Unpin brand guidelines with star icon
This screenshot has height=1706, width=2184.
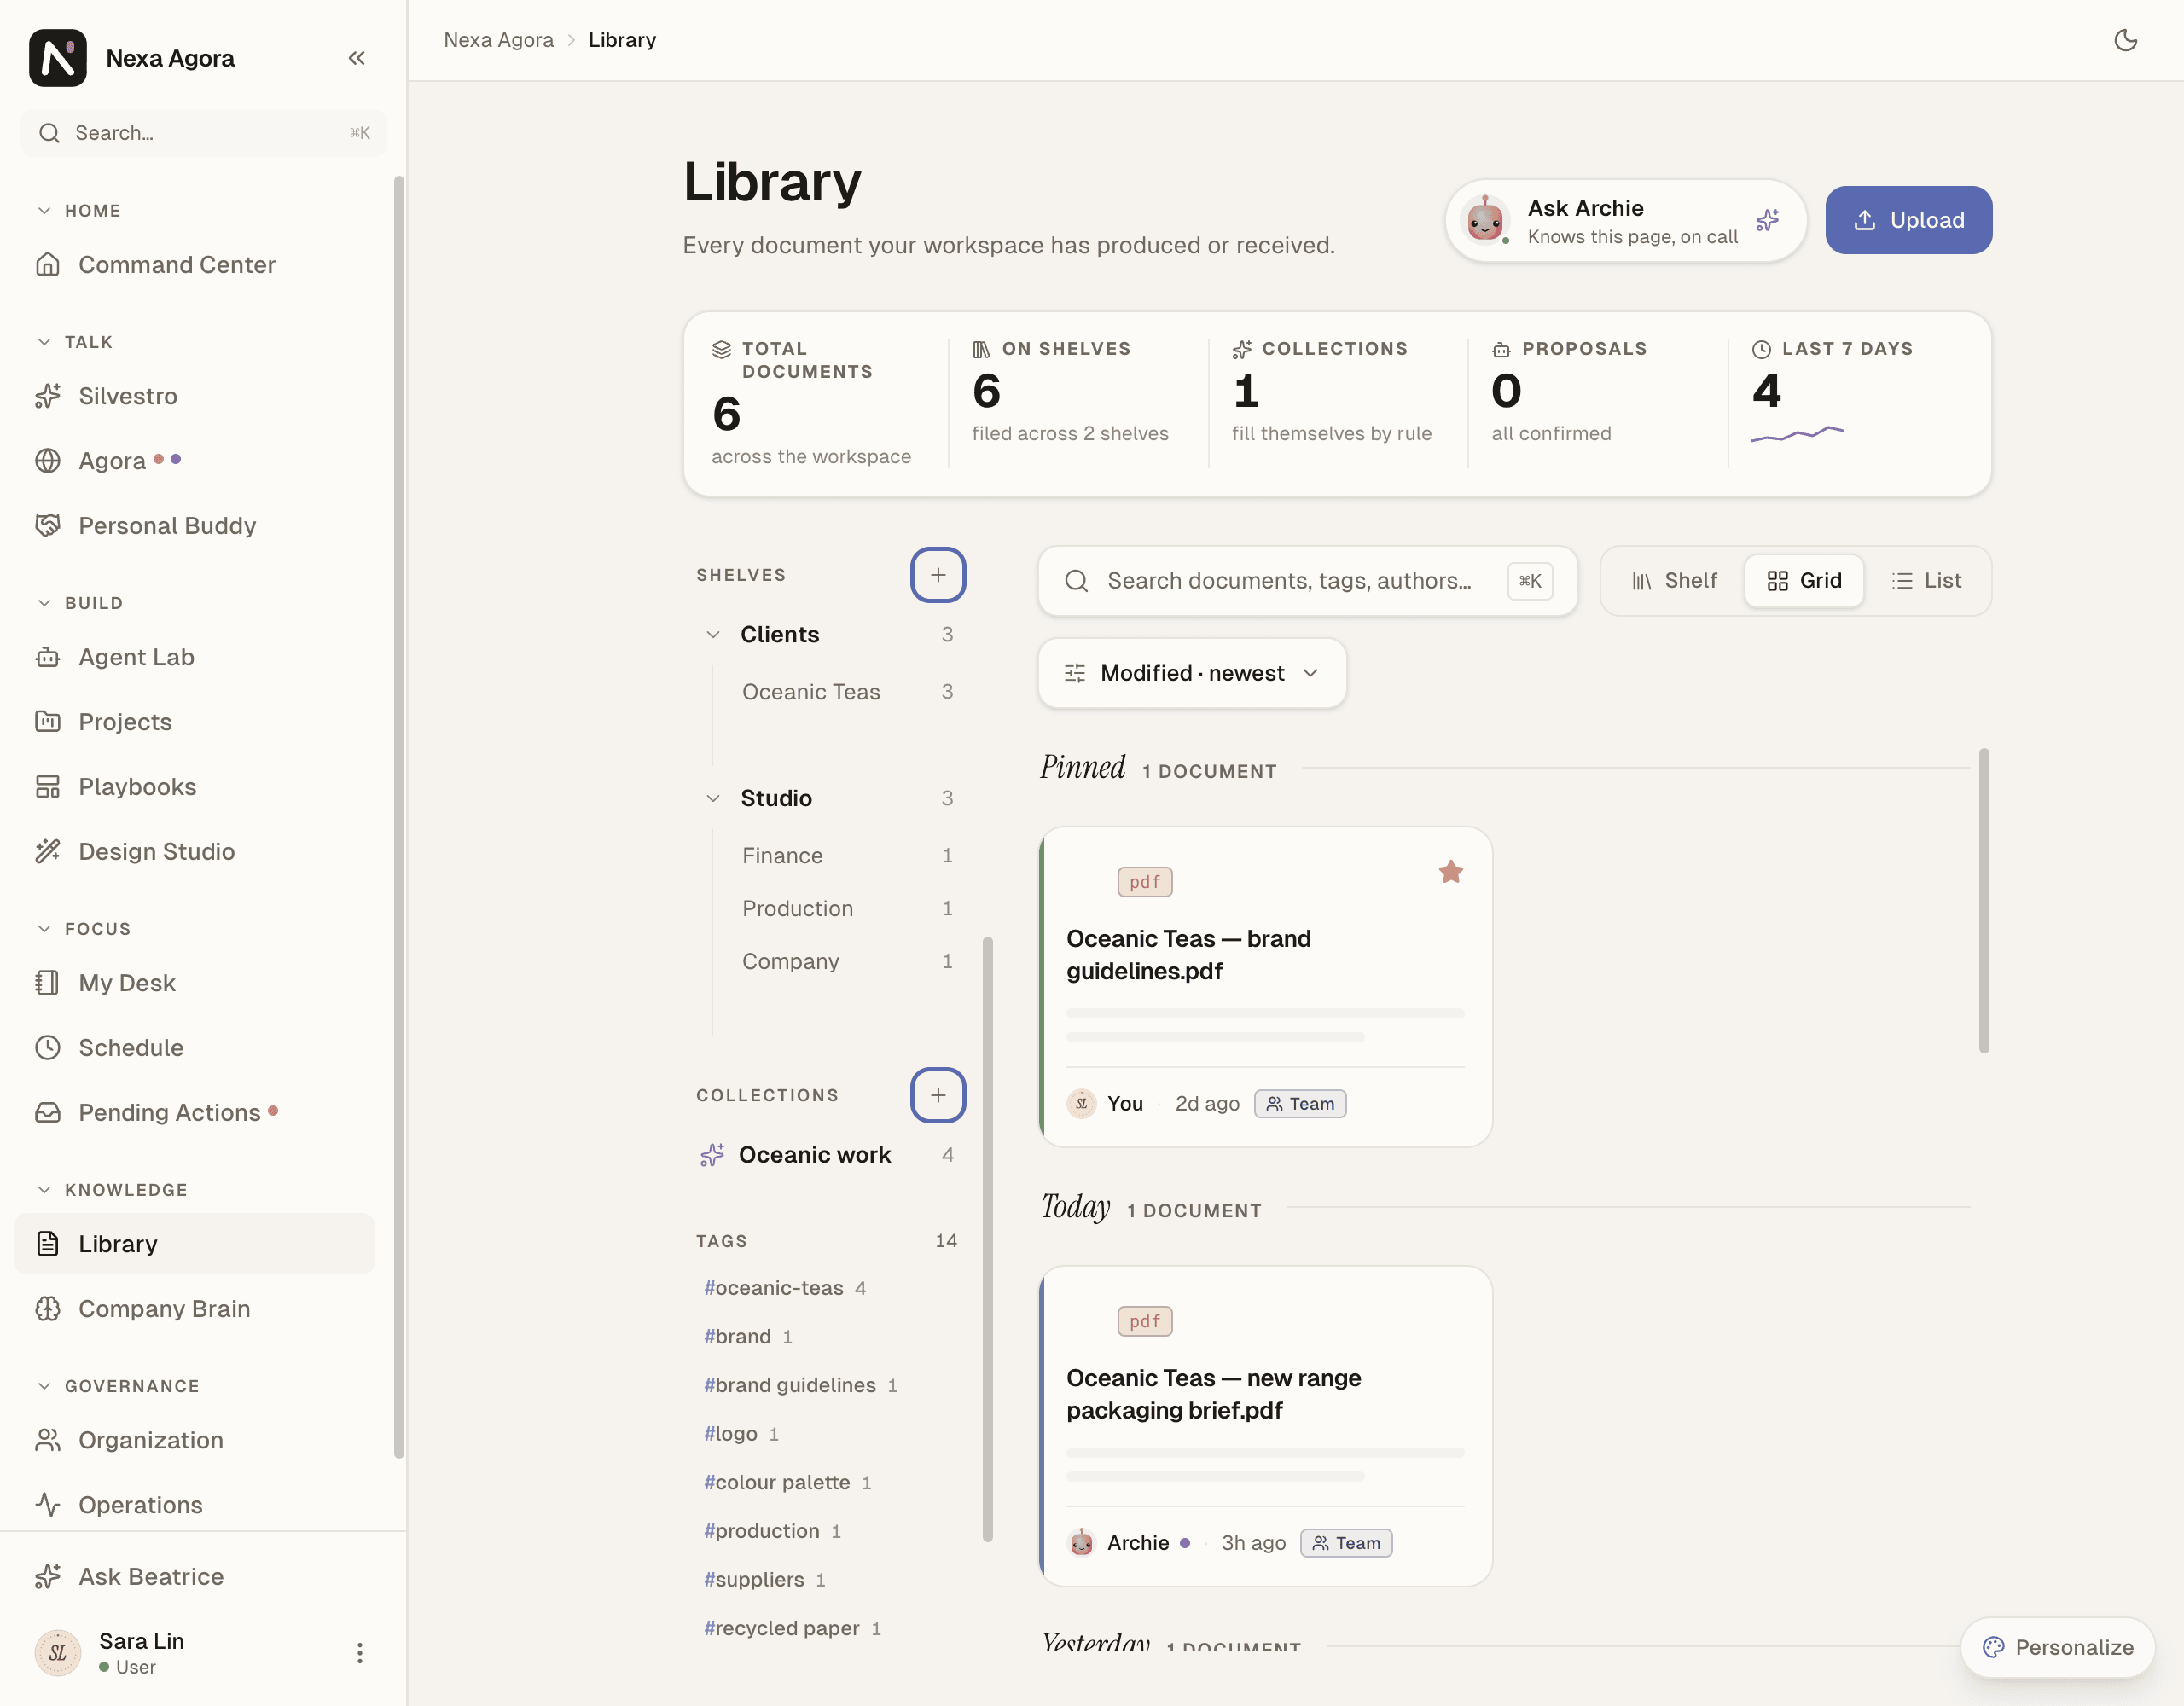click(x=1450, y=872)
